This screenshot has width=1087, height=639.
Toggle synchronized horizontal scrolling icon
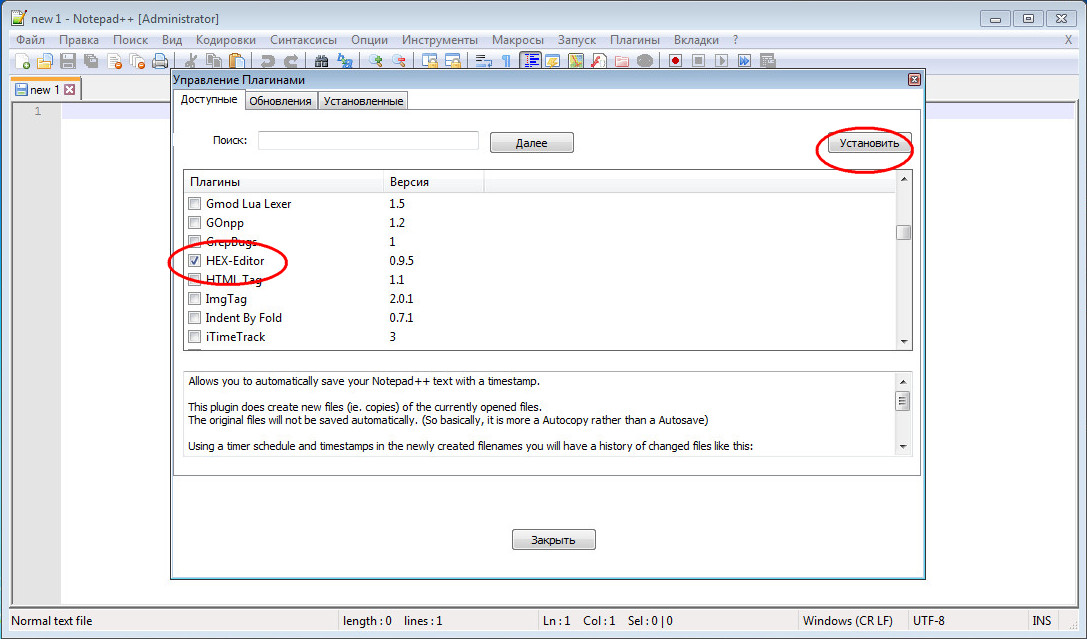tap(453, 61)
